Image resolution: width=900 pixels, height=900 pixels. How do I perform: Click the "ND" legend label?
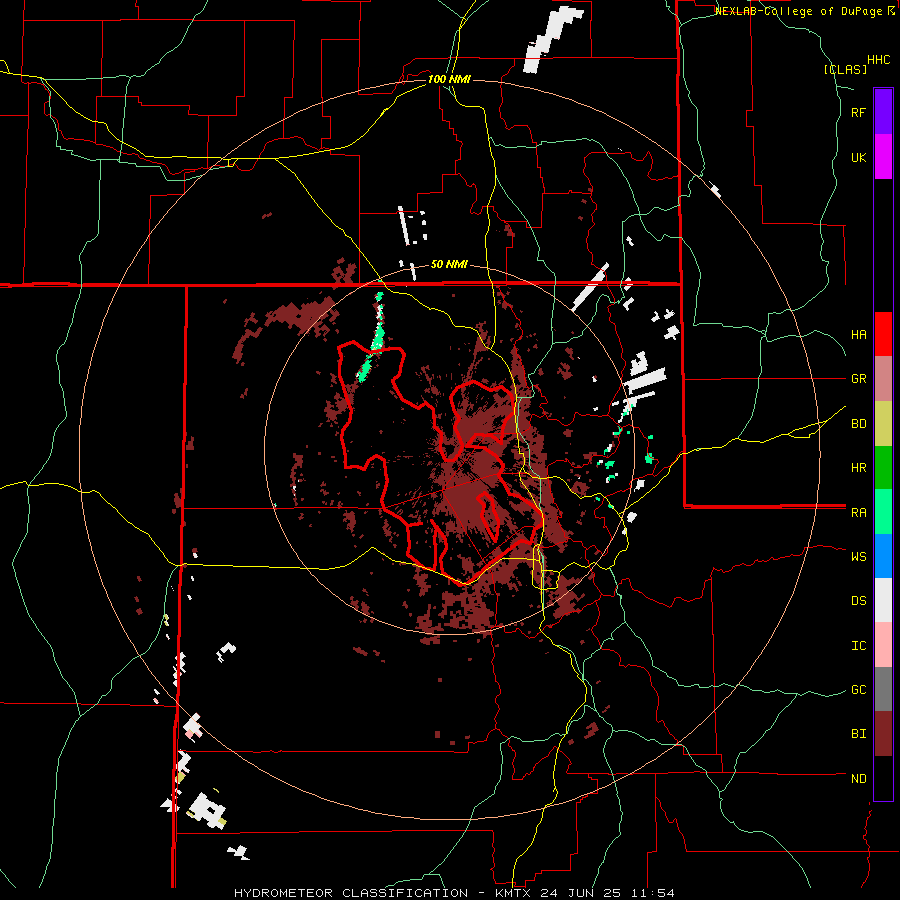(858, 779)
